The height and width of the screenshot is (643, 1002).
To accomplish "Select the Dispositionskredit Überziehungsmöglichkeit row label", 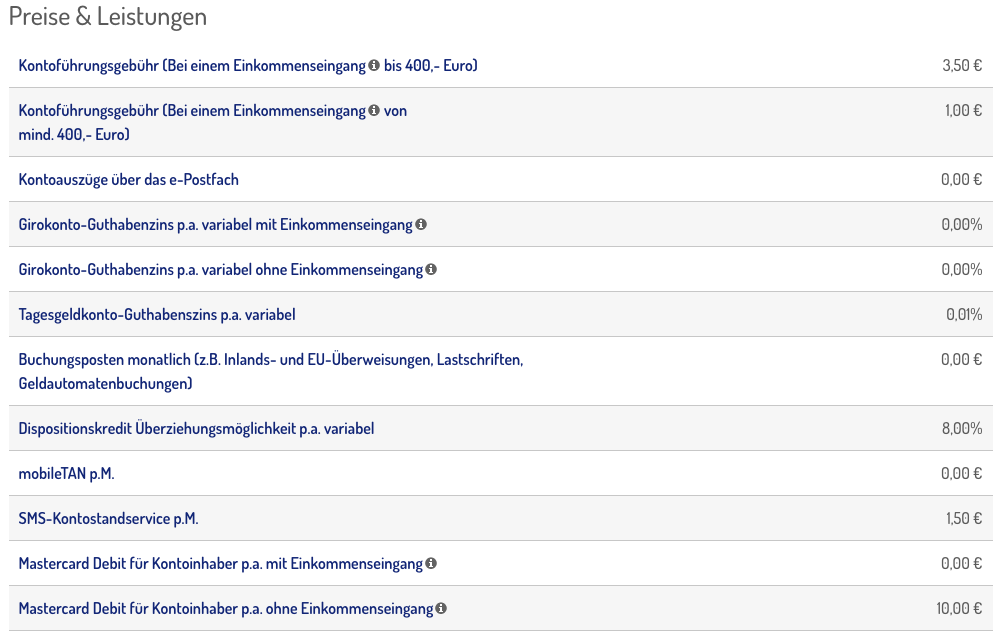I will click(196, 429).
